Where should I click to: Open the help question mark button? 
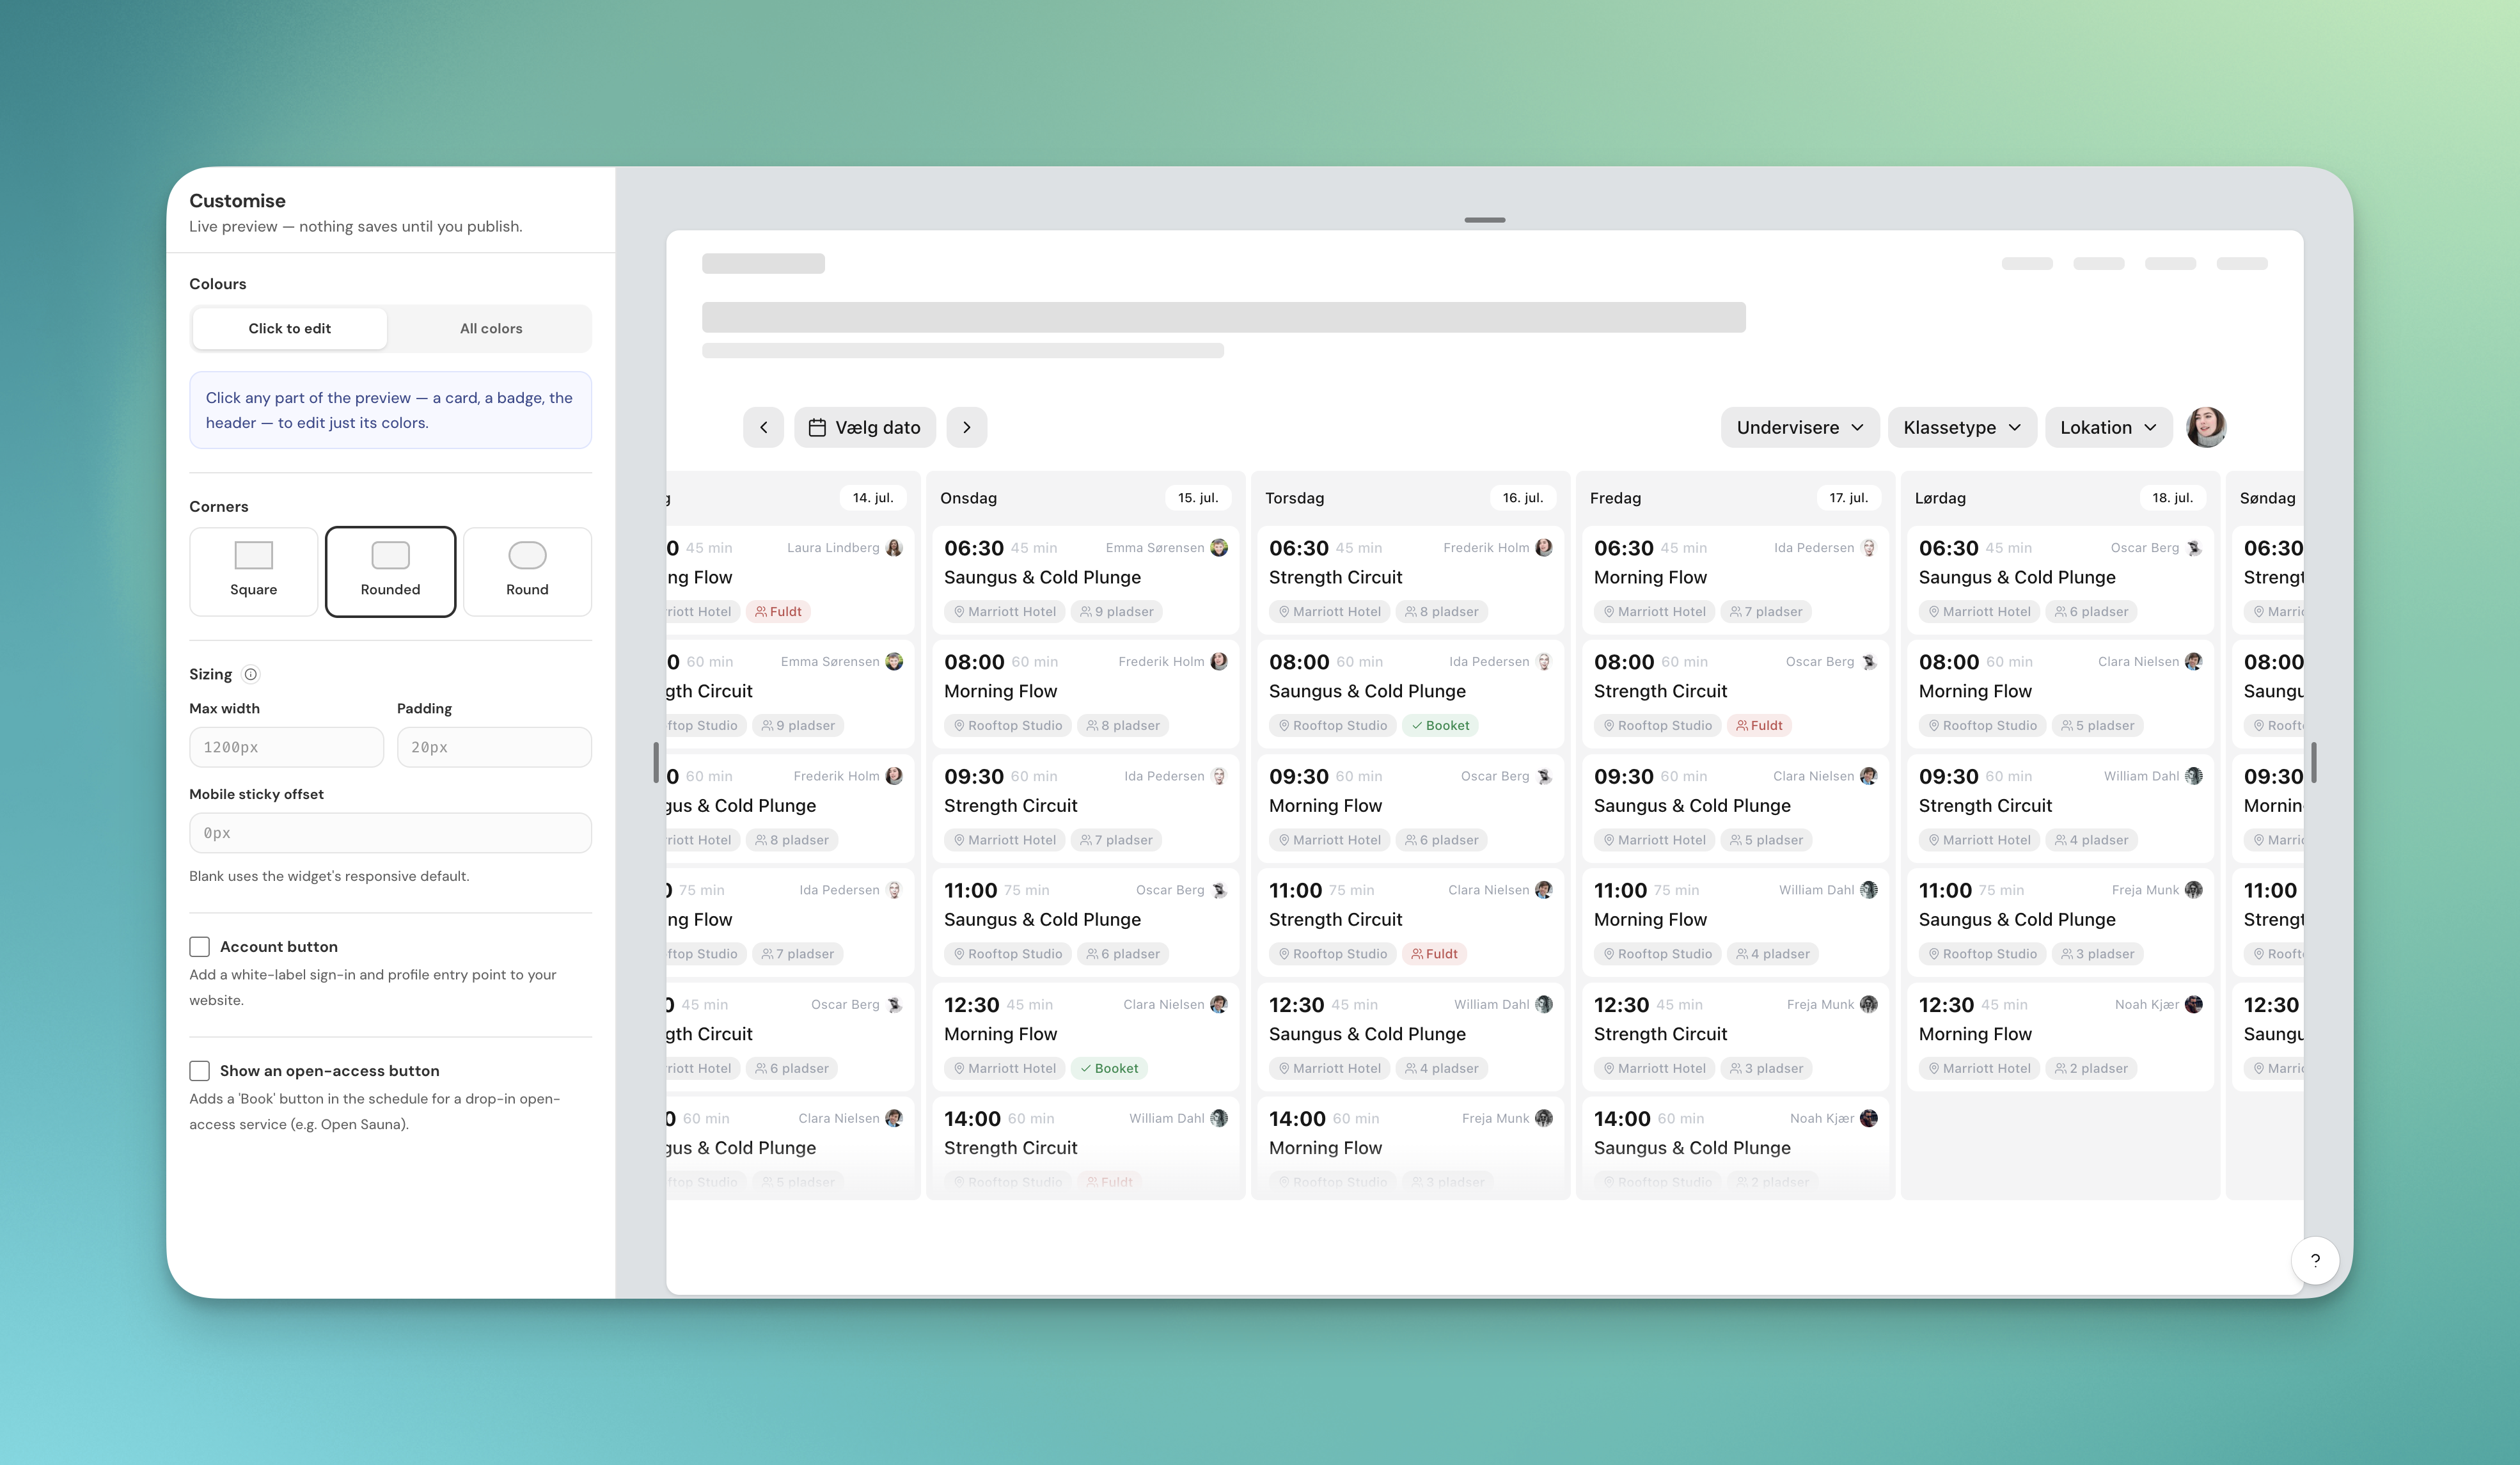(2314, 1260)
